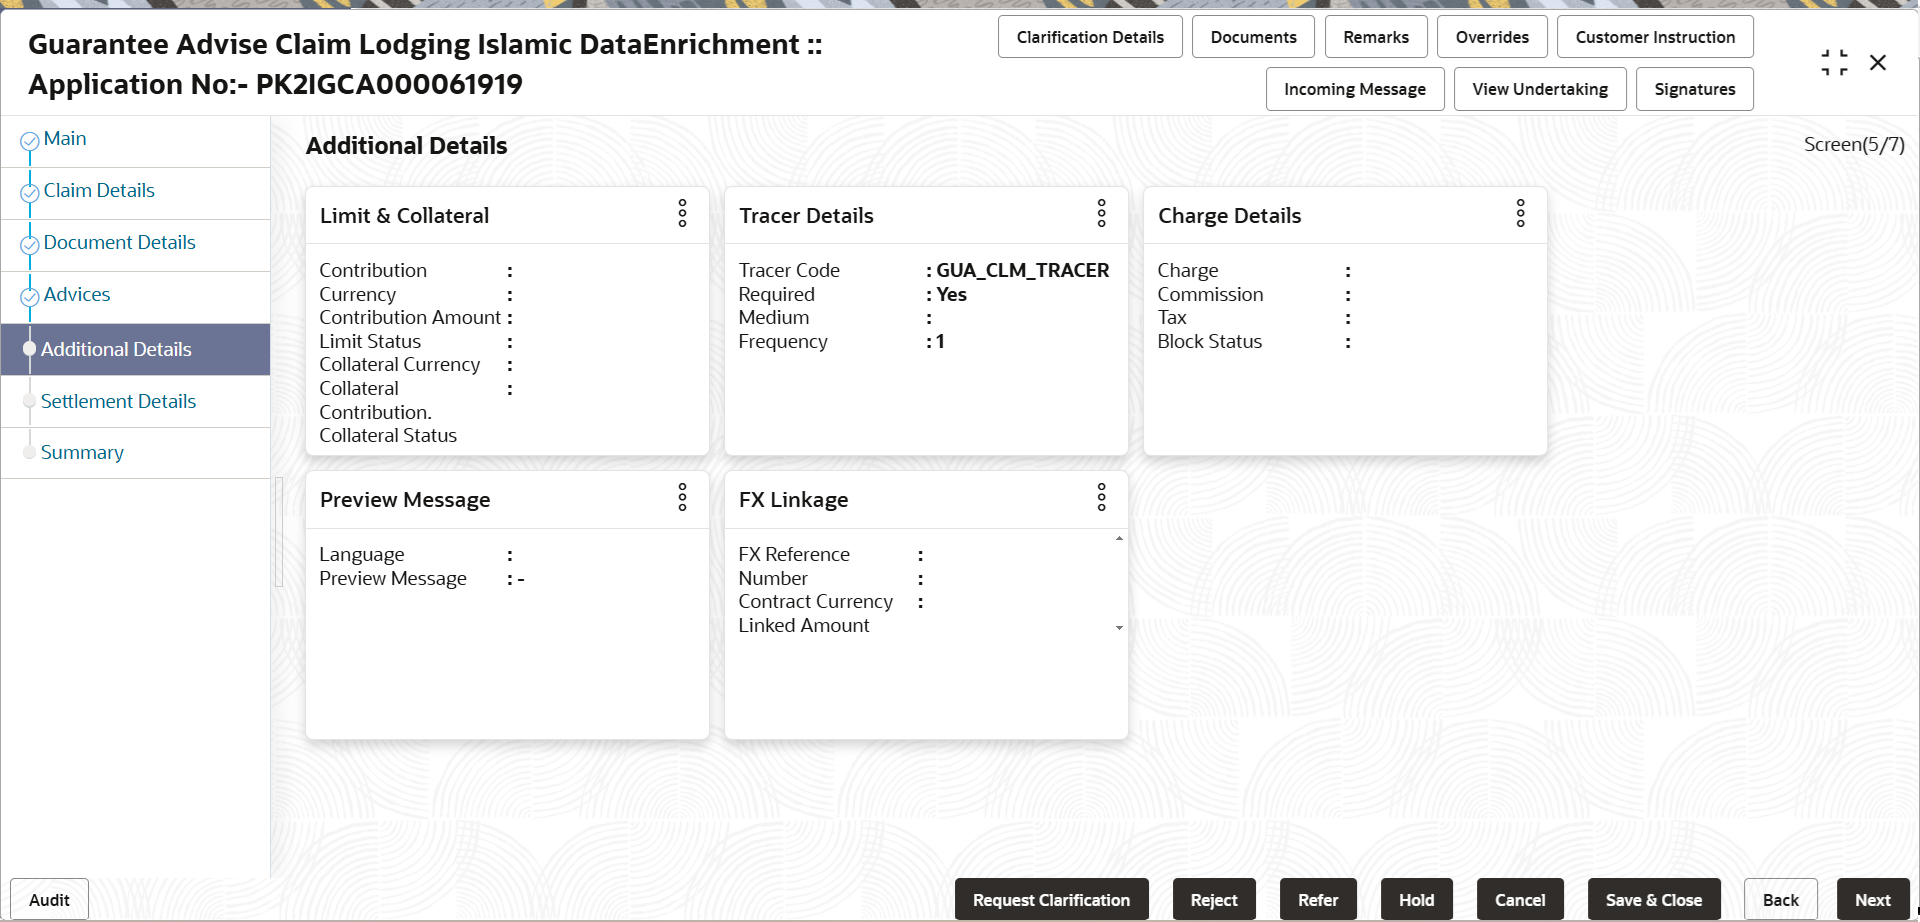Click the completed checkmark beside Main stage
This screenshot has height=922, width=1920.
[30, 137]
